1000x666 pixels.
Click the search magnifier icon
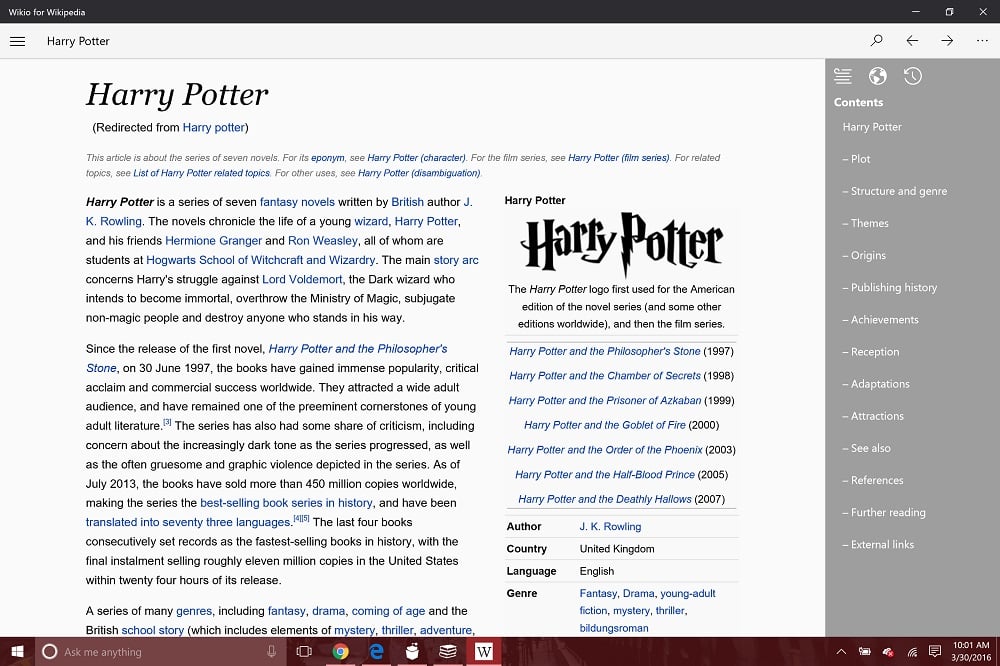pos(877,41)
